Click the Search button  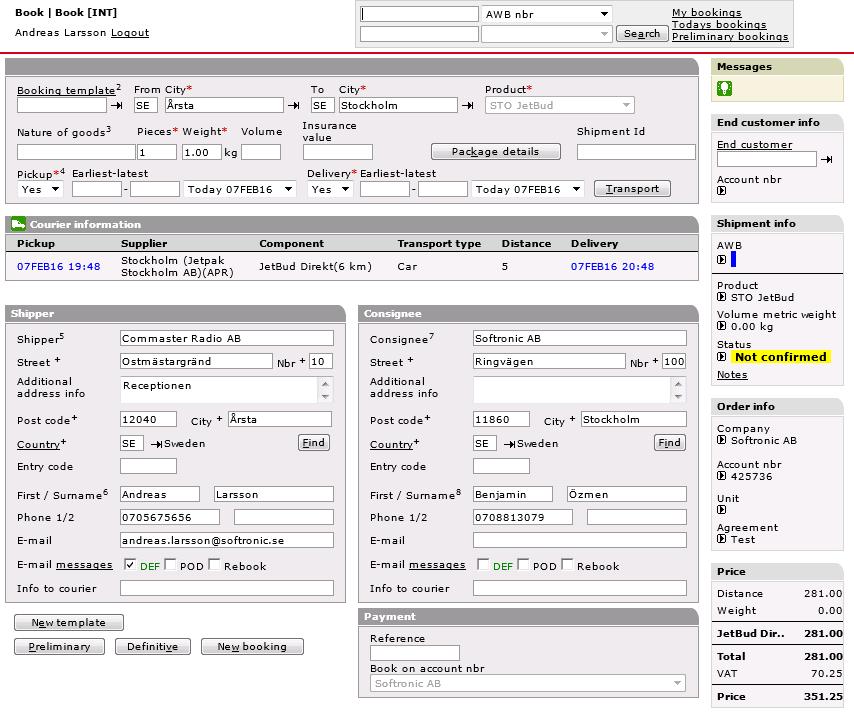coord(642,34)
